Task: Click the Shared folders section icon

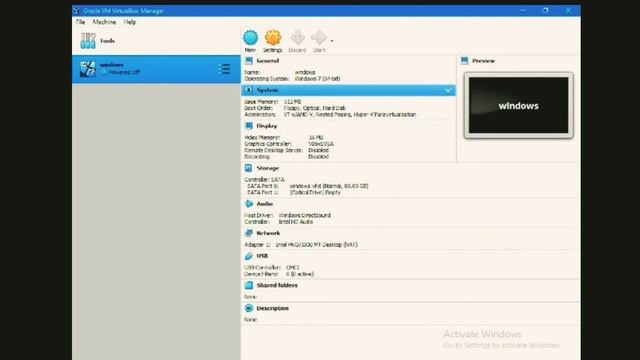Action: click(249, 285)
